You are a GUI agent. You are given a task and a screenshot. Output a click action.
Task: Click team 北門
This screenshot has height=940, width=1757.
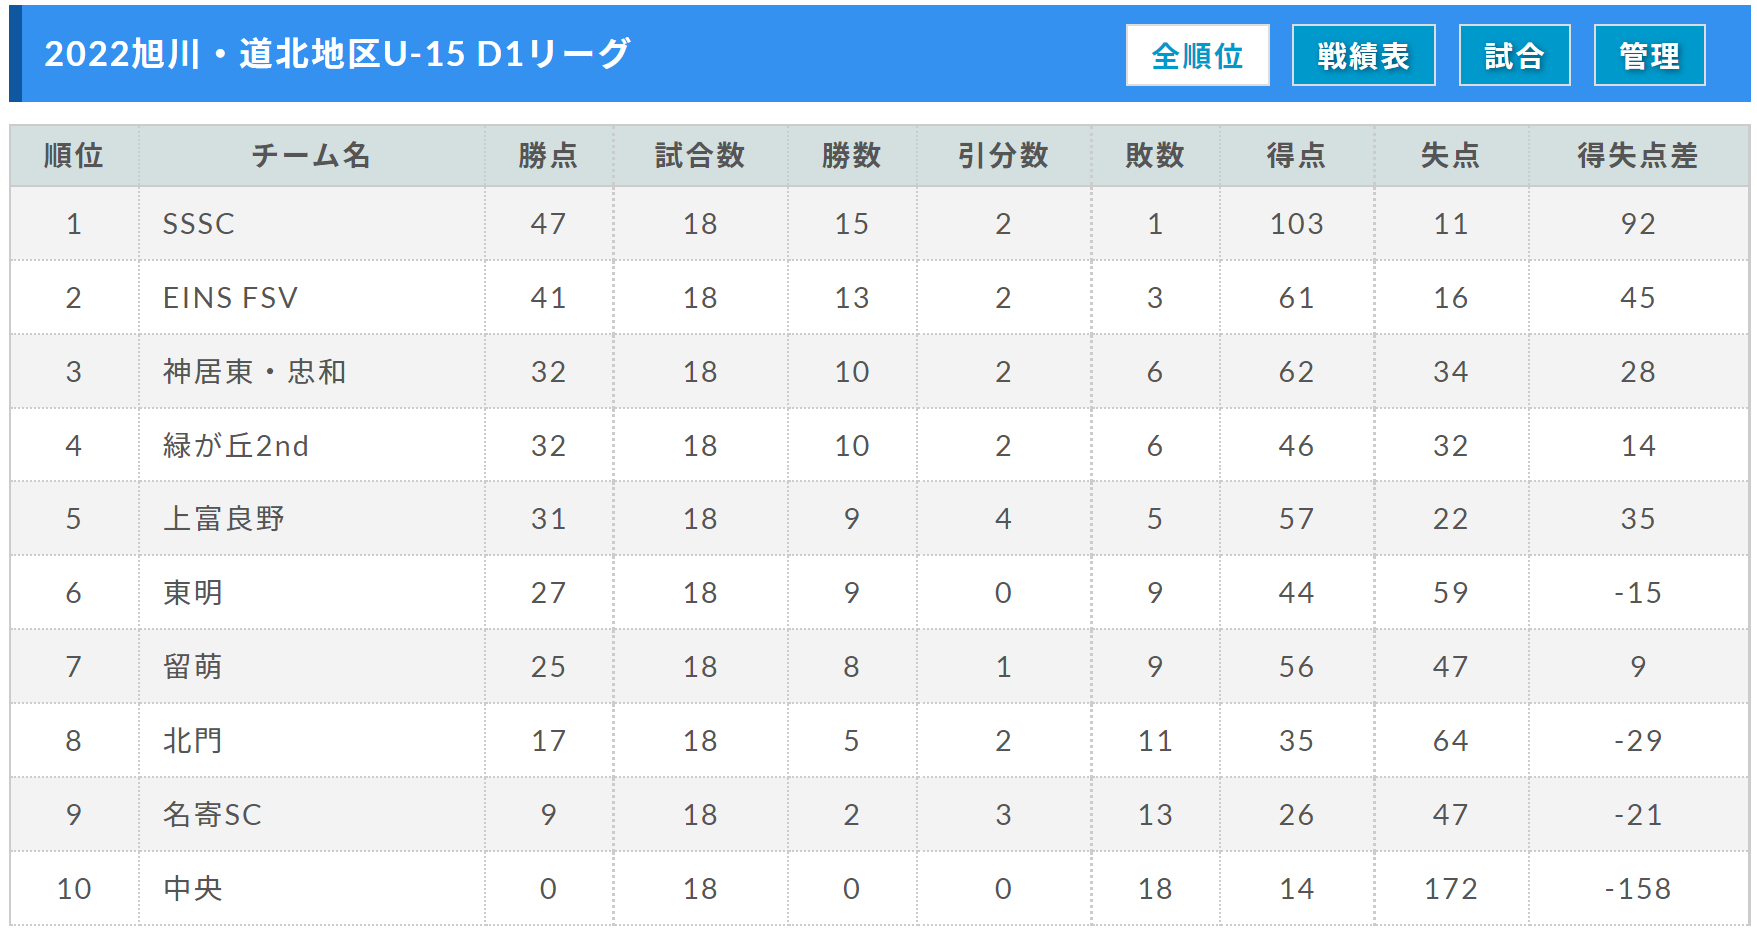[193, 741]
